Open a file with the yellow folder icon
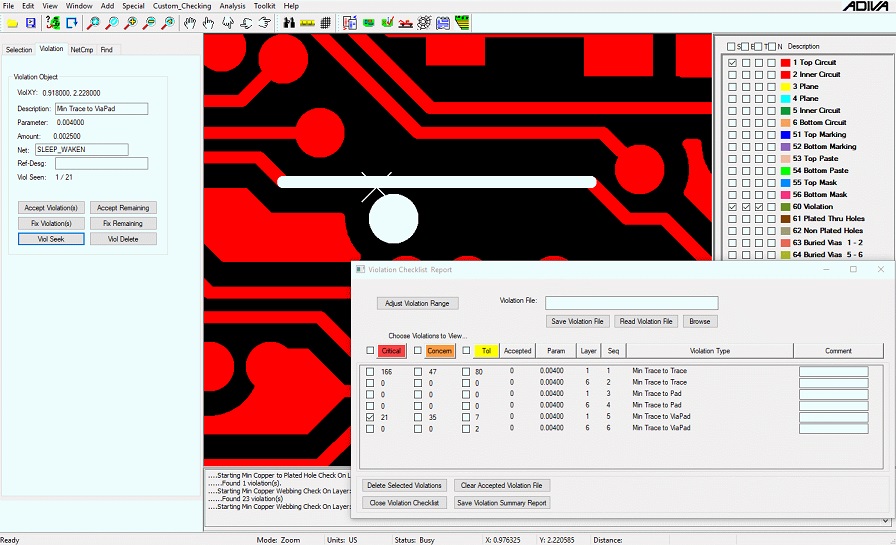The width and height of the screenshot is (896, 545). tap(13, 23)
